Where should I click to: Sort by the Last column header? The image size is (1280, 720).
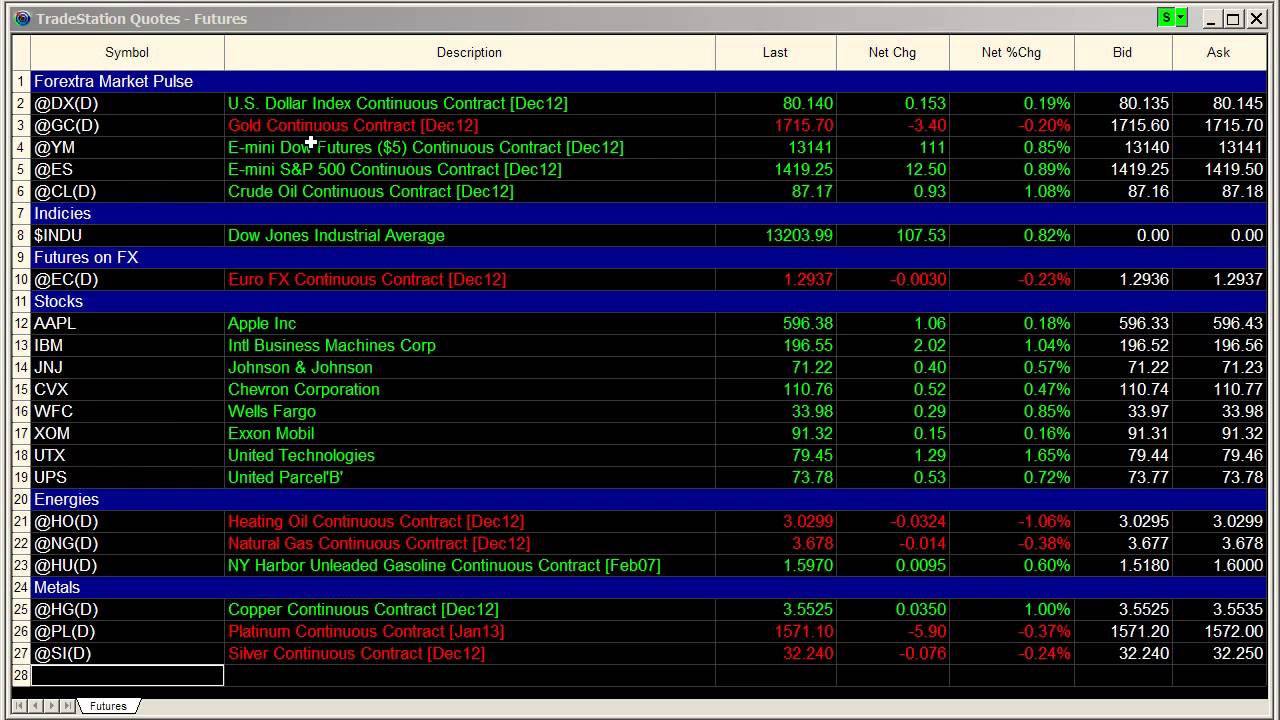point(775,52)
